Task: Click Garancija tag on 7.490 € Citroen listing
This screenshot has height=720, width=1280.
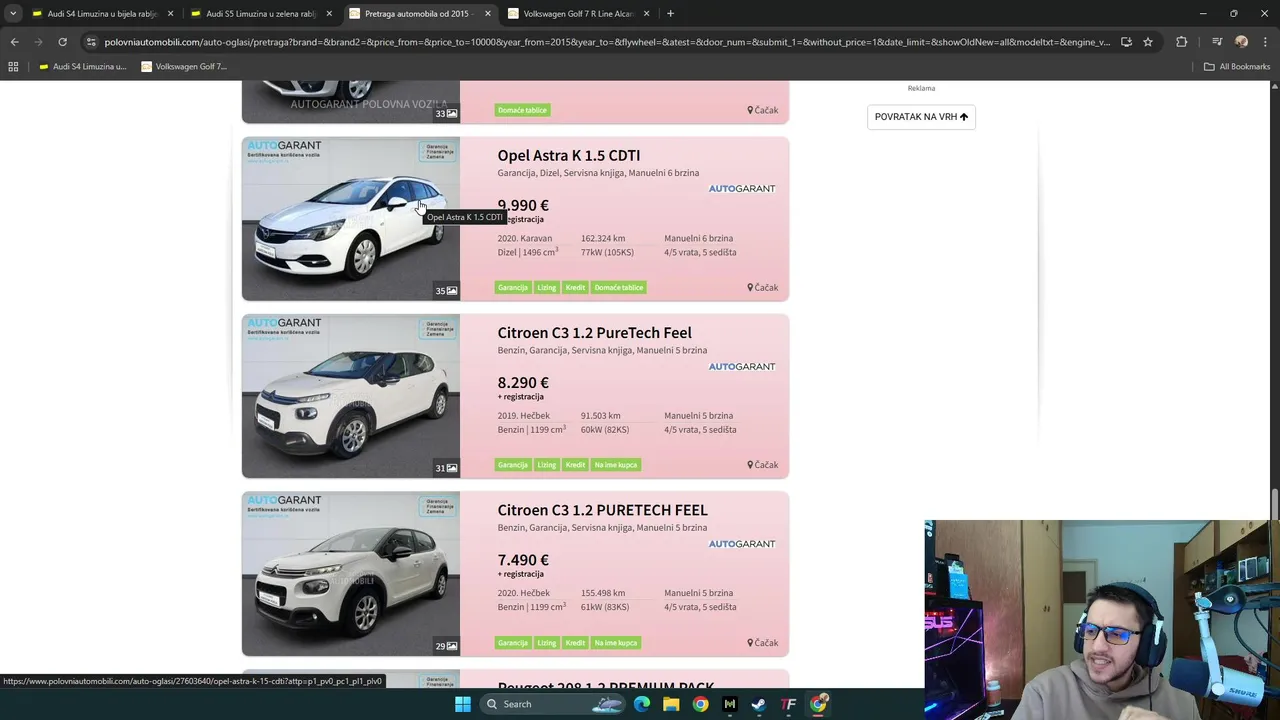Action: tap(513, 643)
